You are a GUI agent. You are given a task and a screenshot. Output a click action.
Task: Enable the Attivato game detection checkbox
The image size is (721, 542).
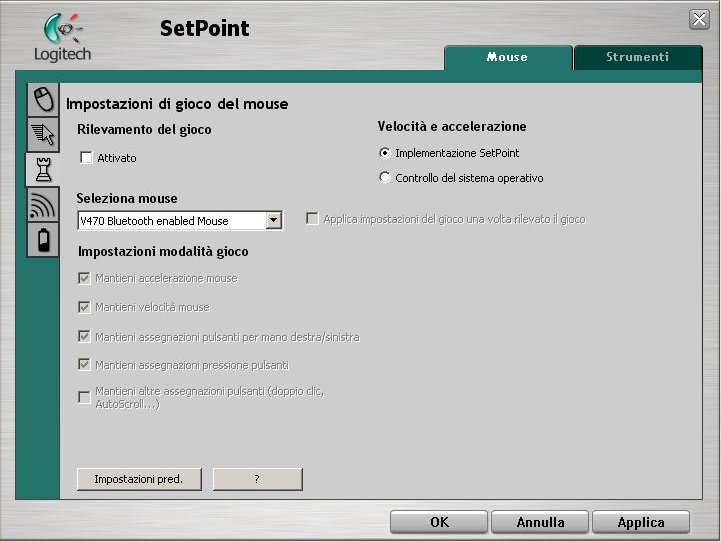[x=86, y=158]
